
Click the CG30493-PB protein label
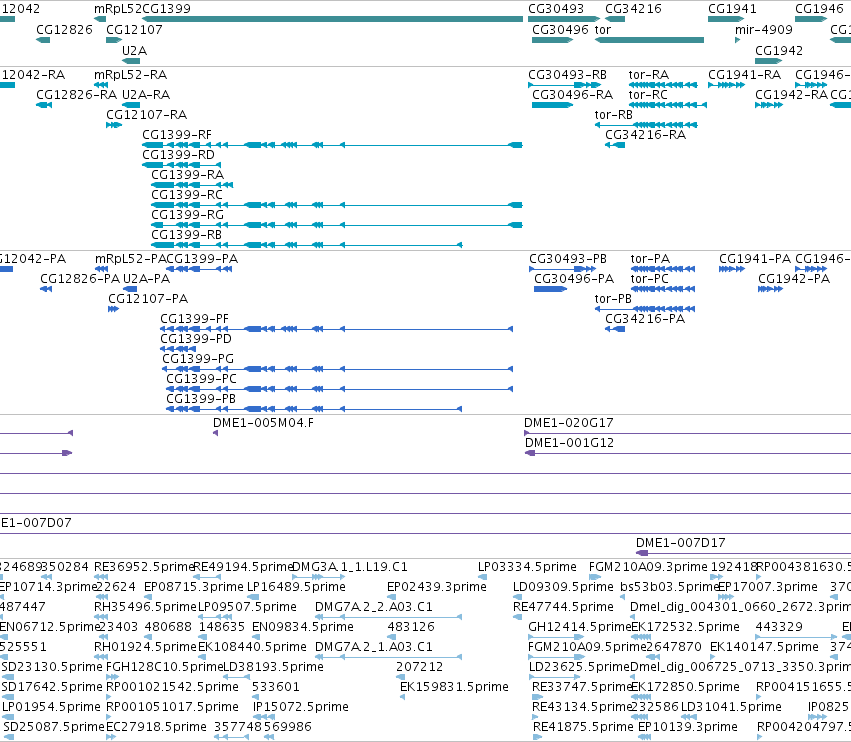568,259
